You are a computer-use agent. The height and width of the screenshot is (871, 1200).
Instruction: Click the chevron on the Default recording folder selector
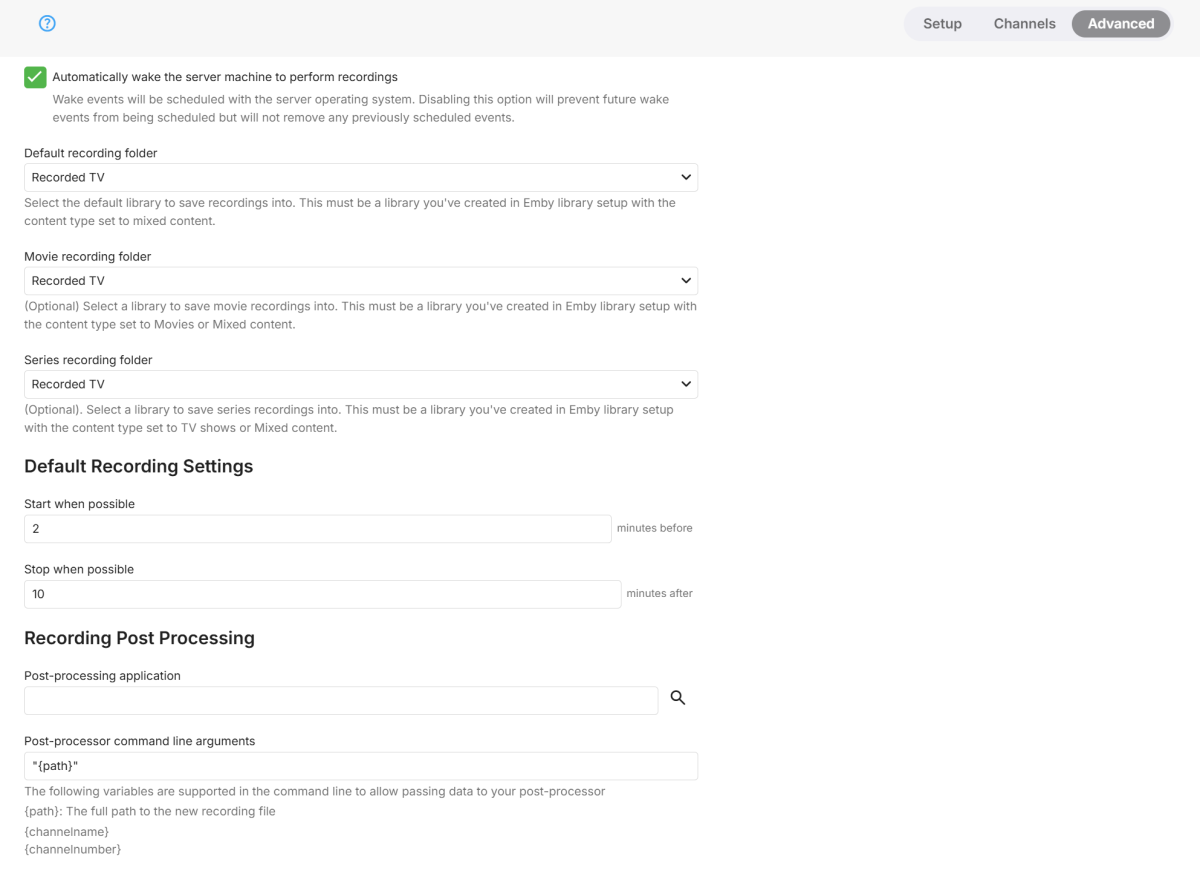click(686, 177)
